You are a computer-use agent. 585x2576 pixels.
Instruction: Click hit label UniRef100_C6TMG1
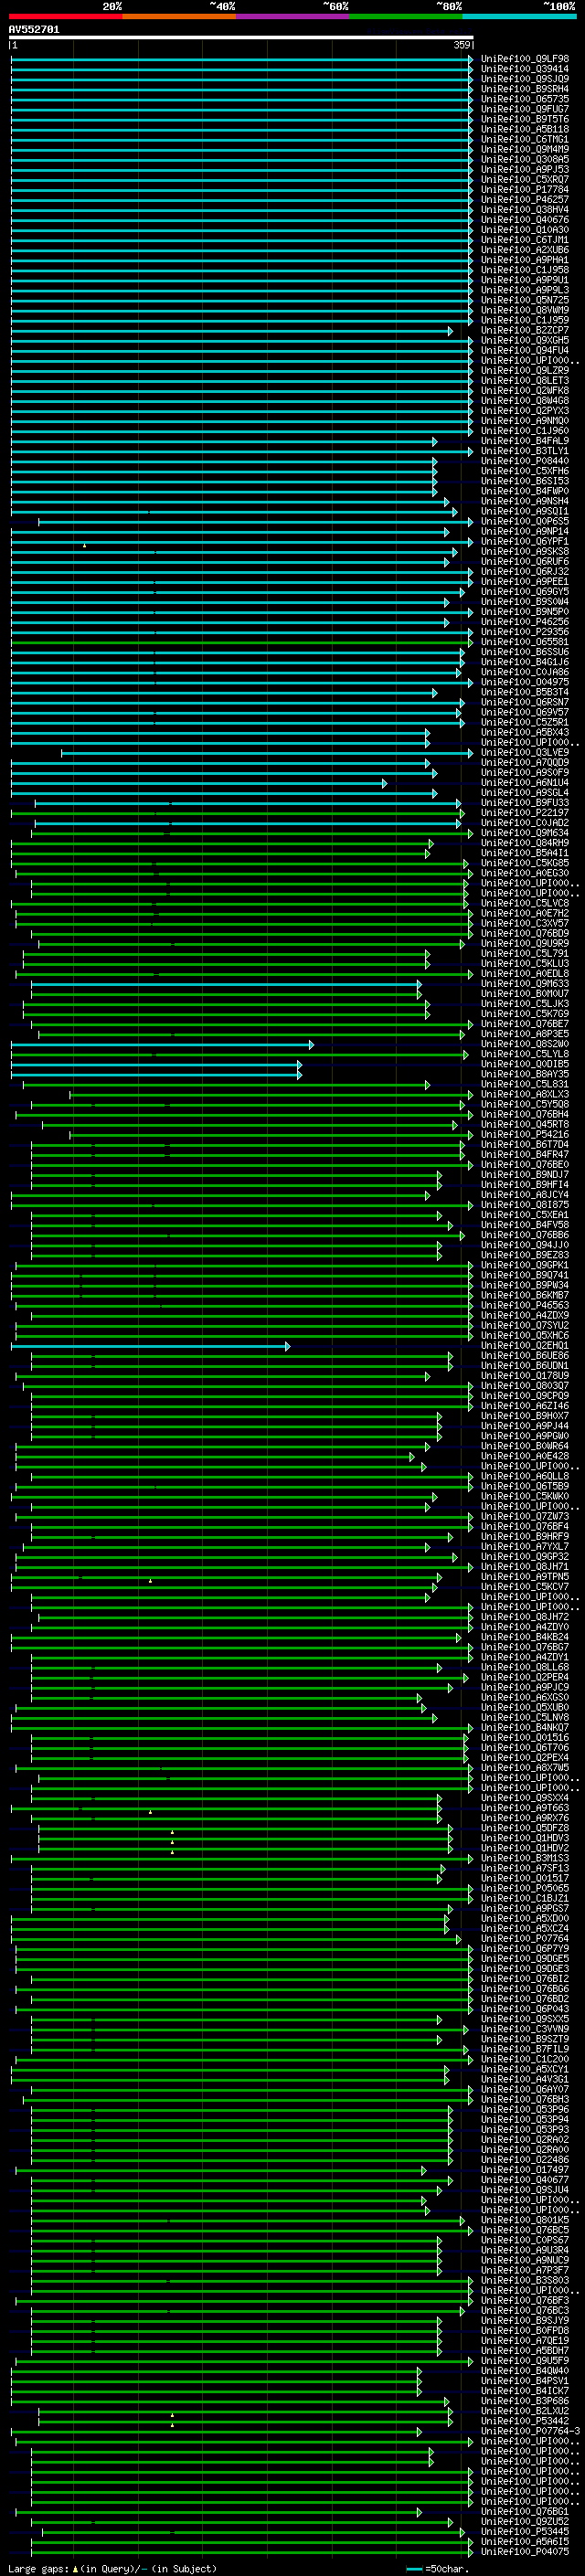pos(525,140)
